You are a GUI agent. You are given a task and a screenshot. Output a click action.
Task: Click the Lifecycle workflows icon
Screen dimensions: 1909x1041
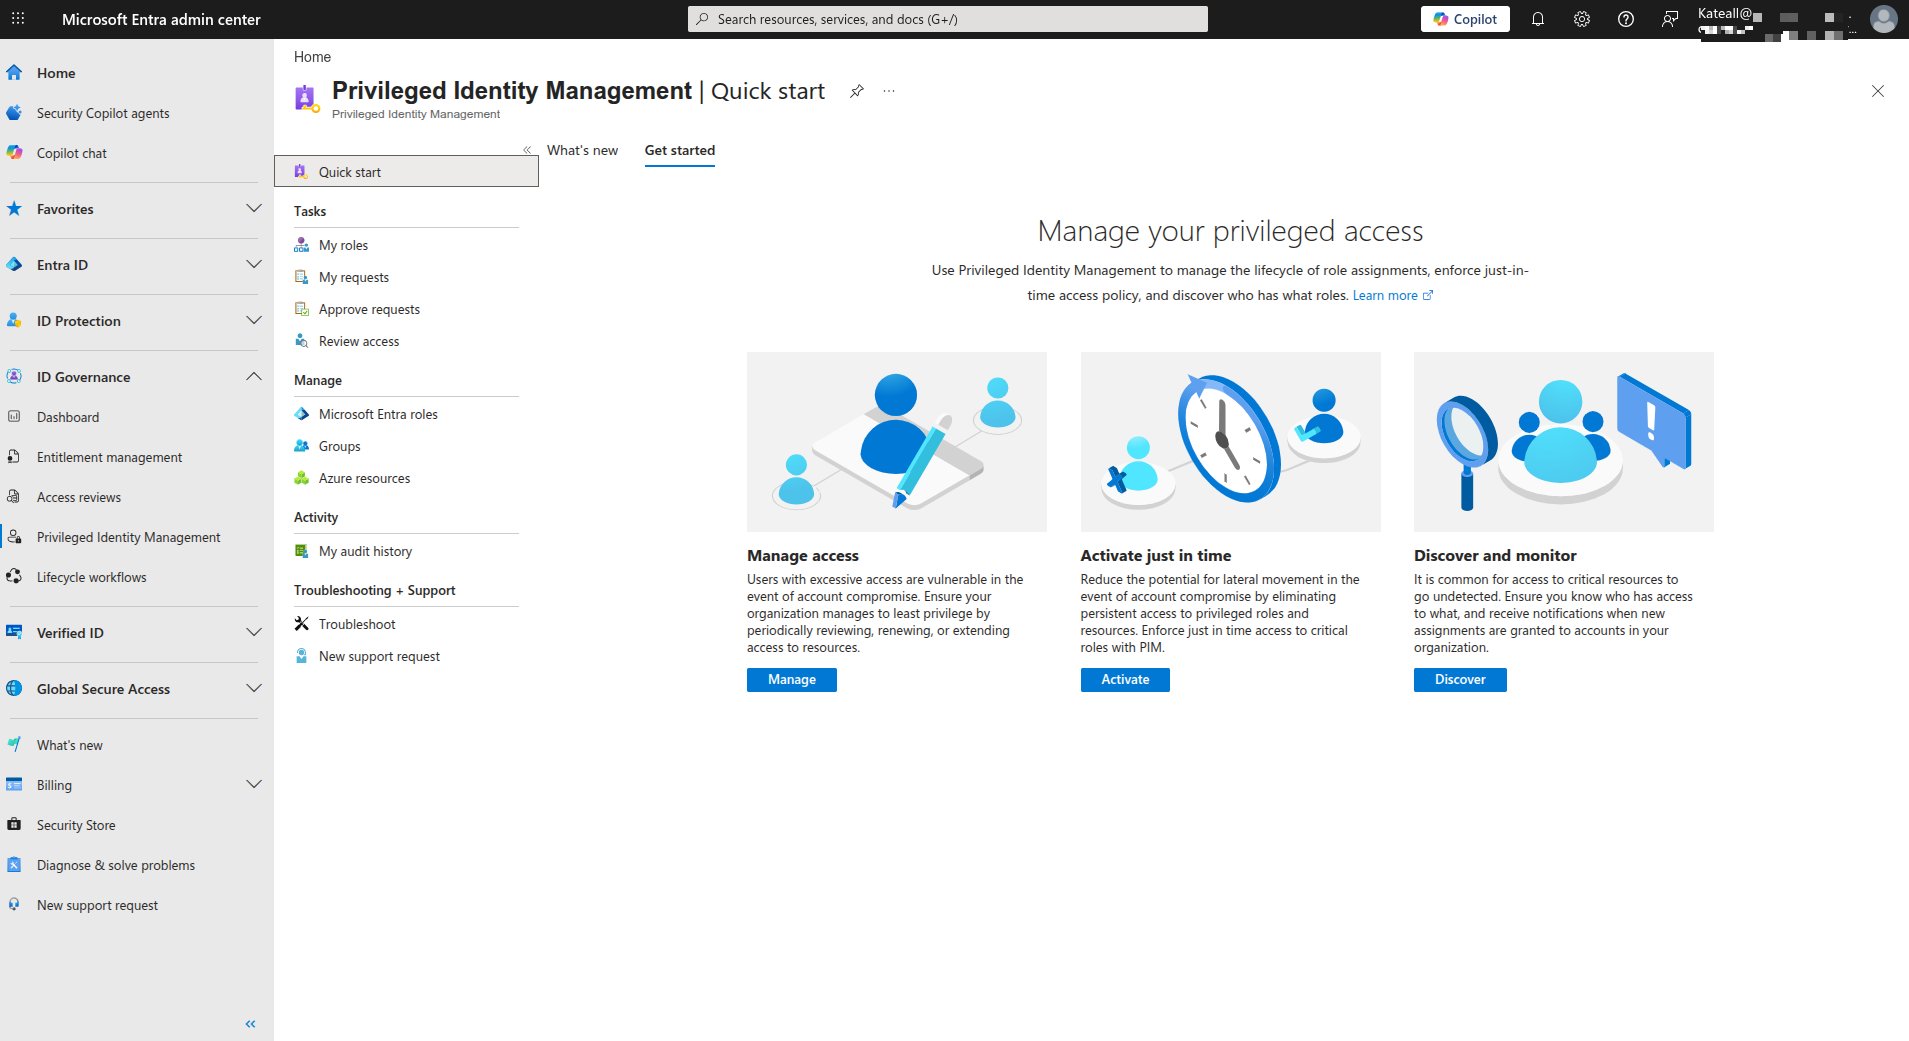(14, 577)
